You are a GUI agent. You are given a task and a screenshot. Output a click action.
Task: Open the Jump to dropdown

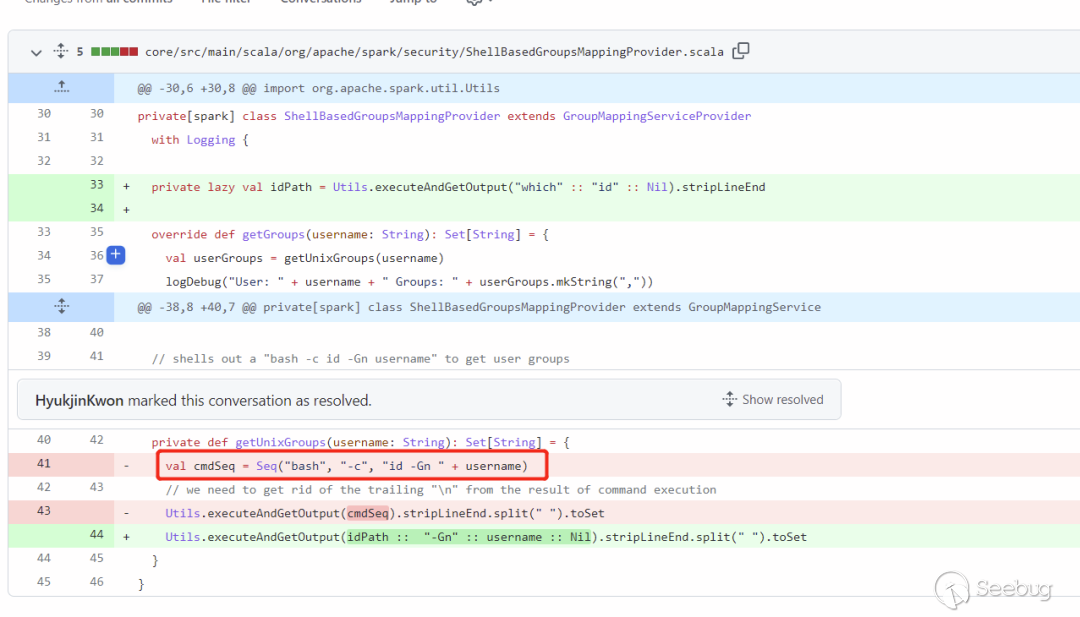[412, 2]
